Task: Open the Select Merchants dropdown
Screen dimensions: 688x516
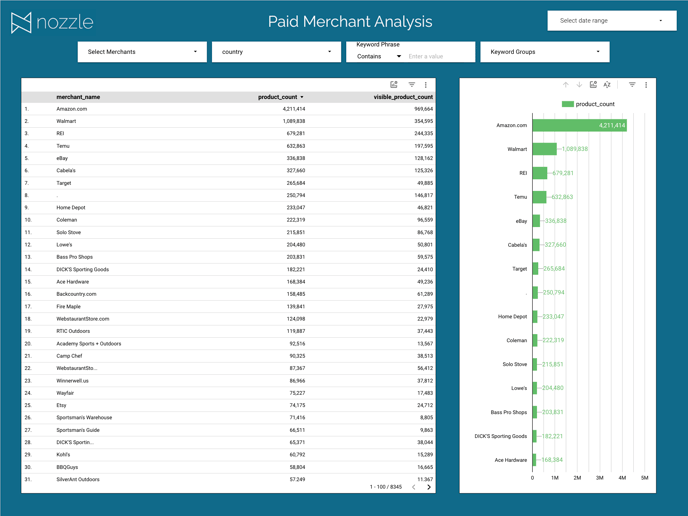Action: coord(142,52)
